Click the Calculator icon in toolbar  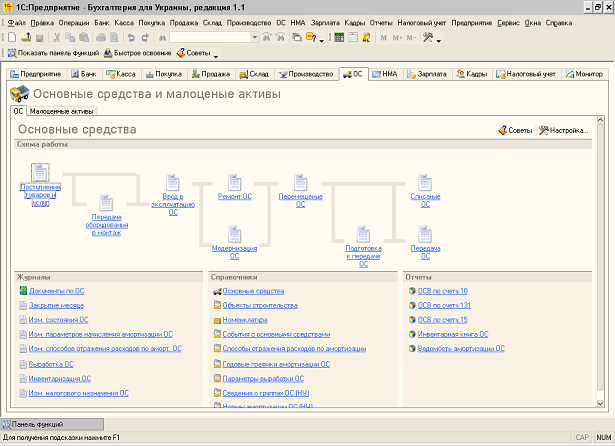coord(339,37)
